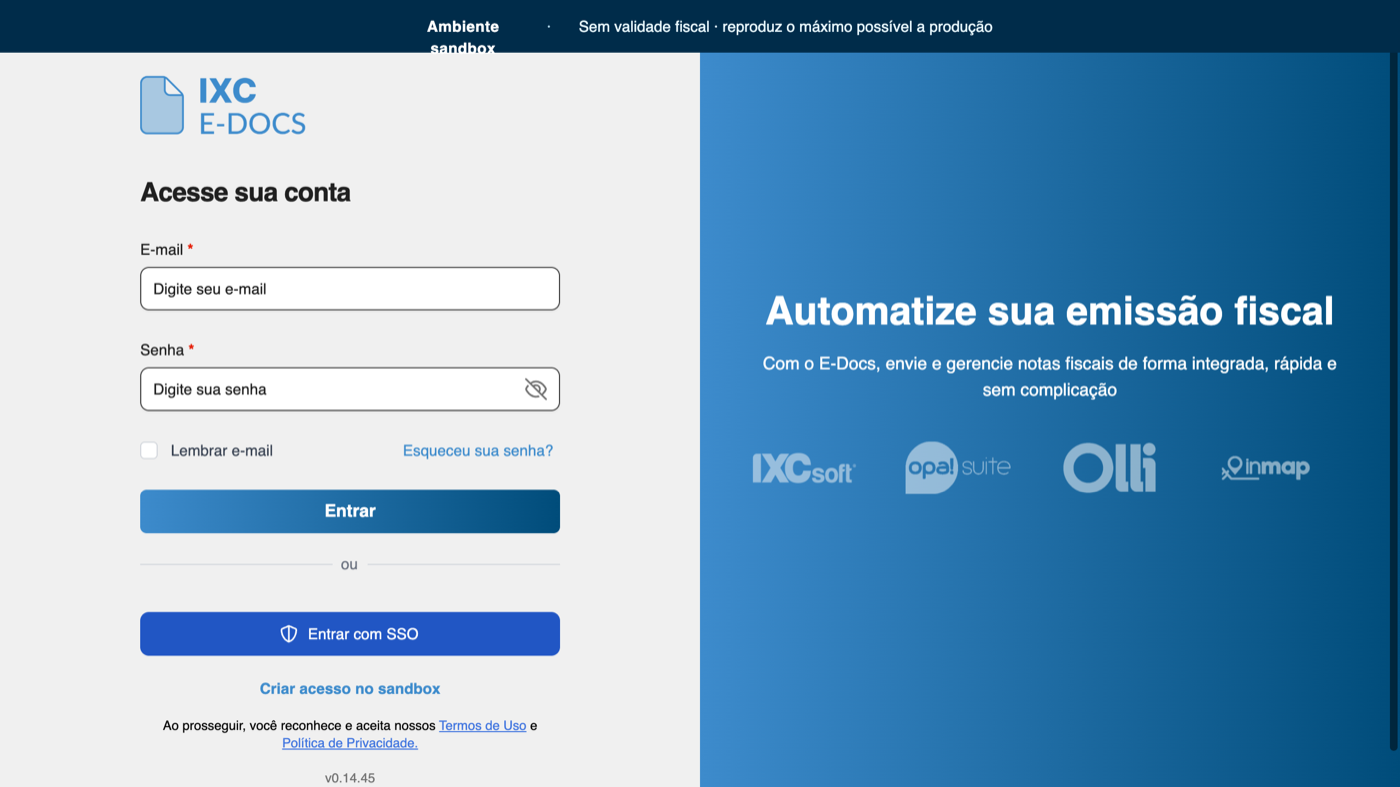
Task: Click the page vertical scrollbar
Action: (x=1395, y=400)
